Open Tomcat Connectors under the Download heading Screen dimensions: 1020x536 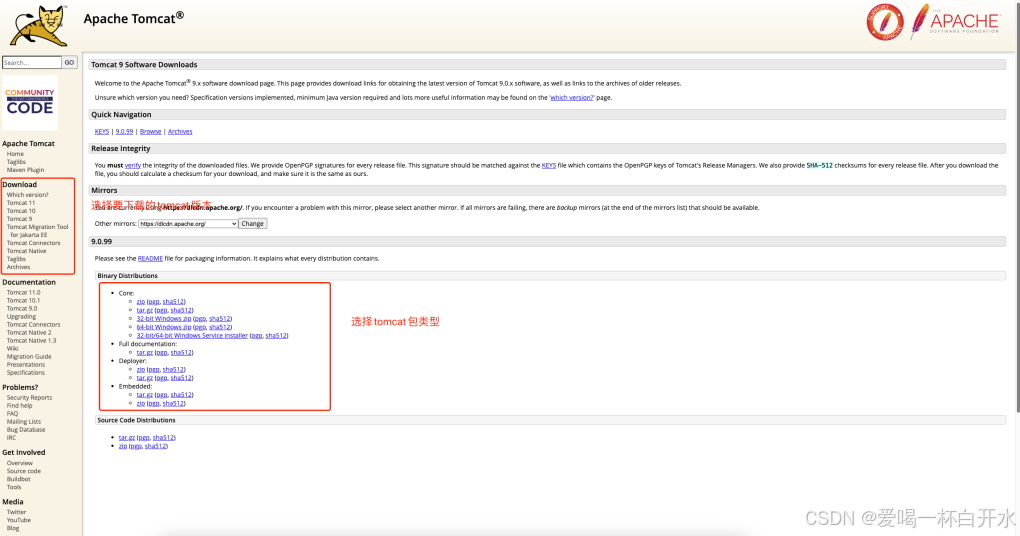coord(33,243)
